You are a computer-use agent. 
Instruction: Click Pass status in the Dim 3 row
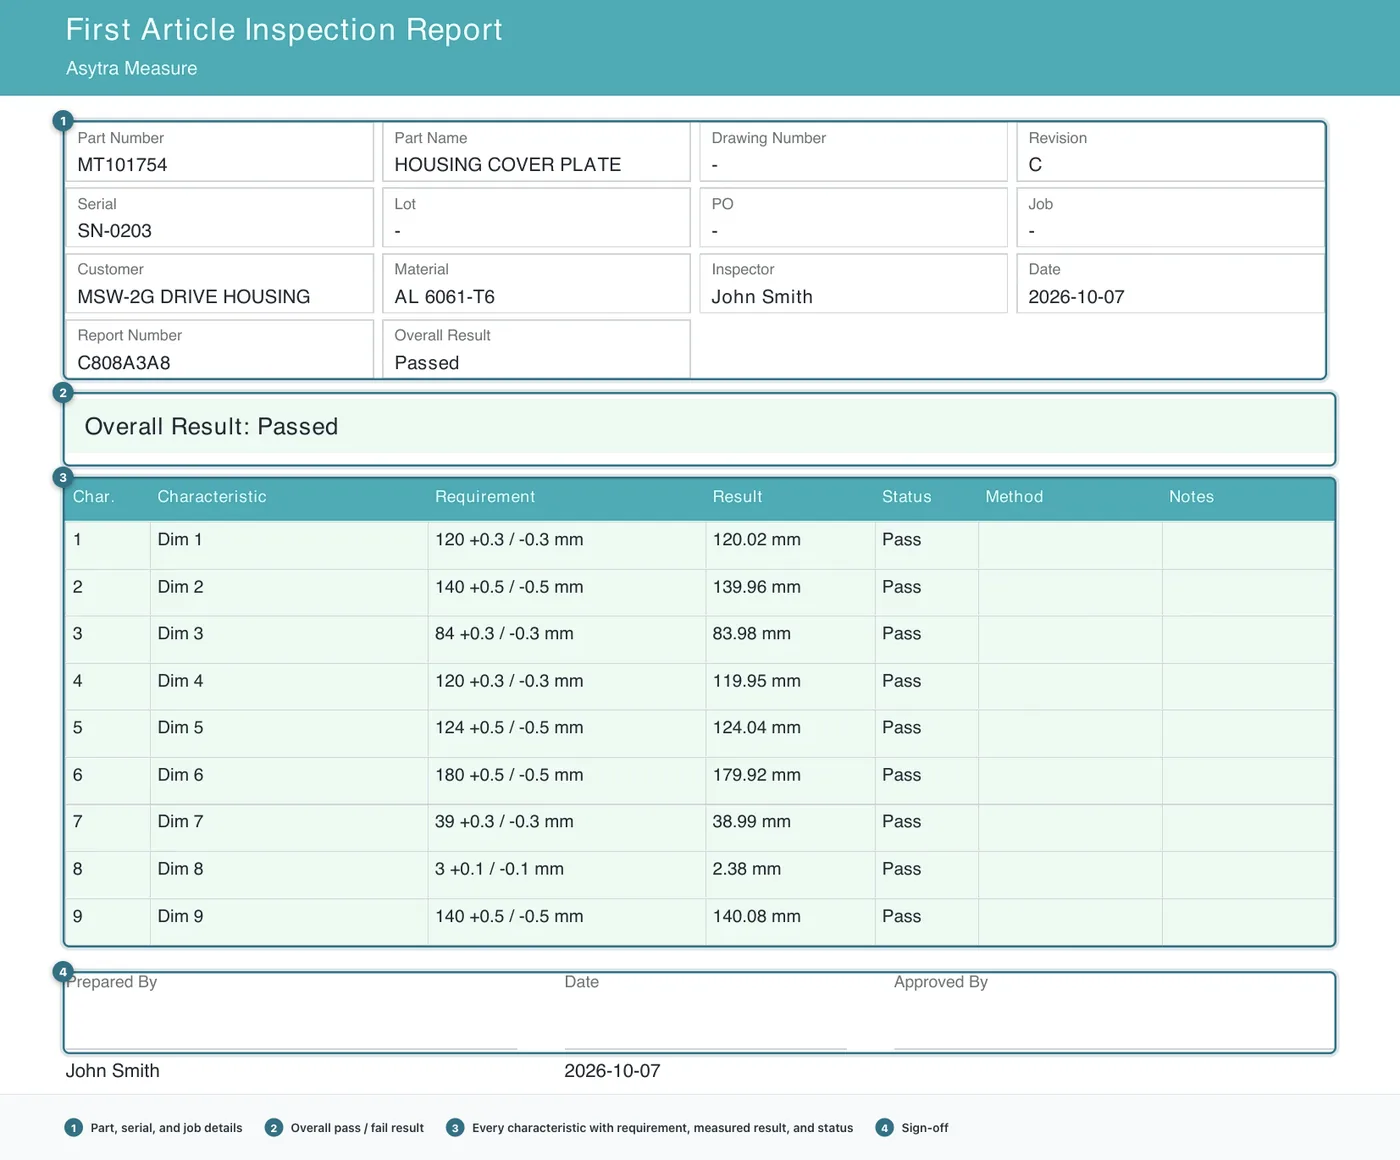pos(901,634)
